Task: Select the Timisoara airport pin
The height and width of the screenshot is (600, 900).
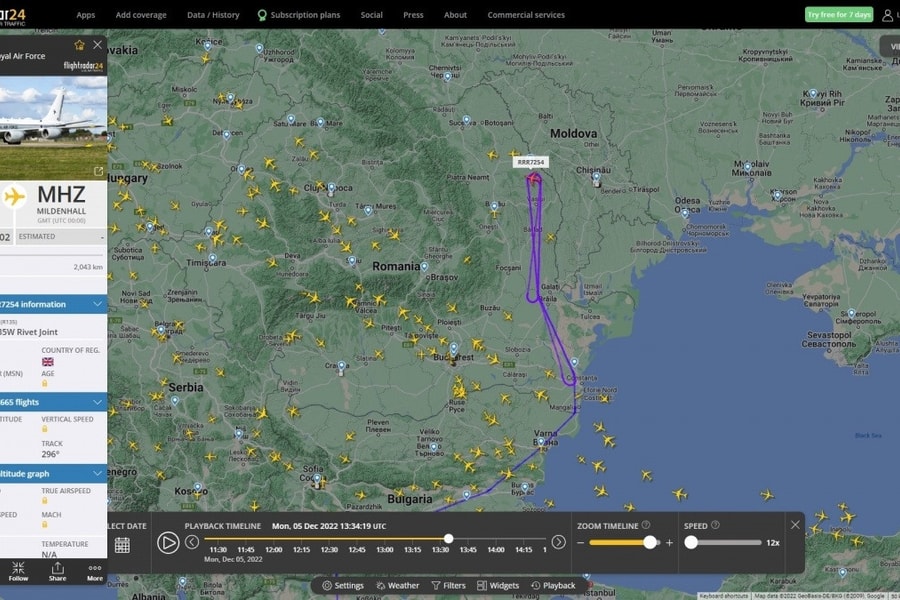Action: 212,258
